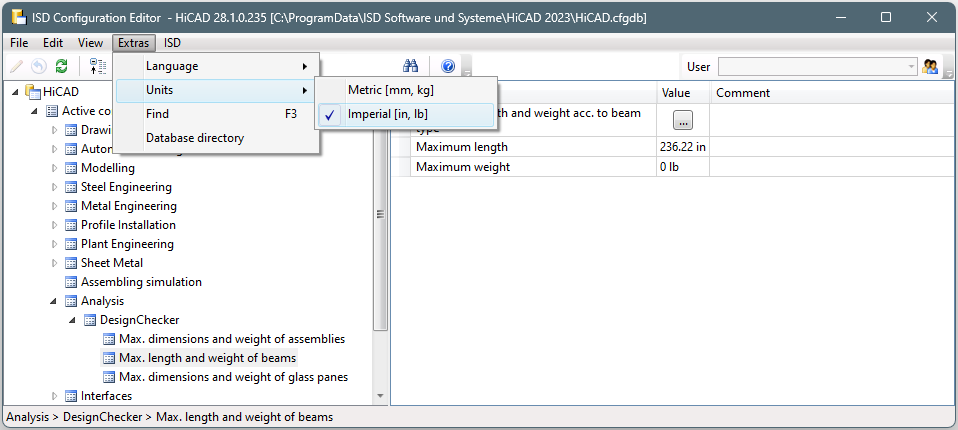
Task: Open the View menu
Action: [90, 43]
